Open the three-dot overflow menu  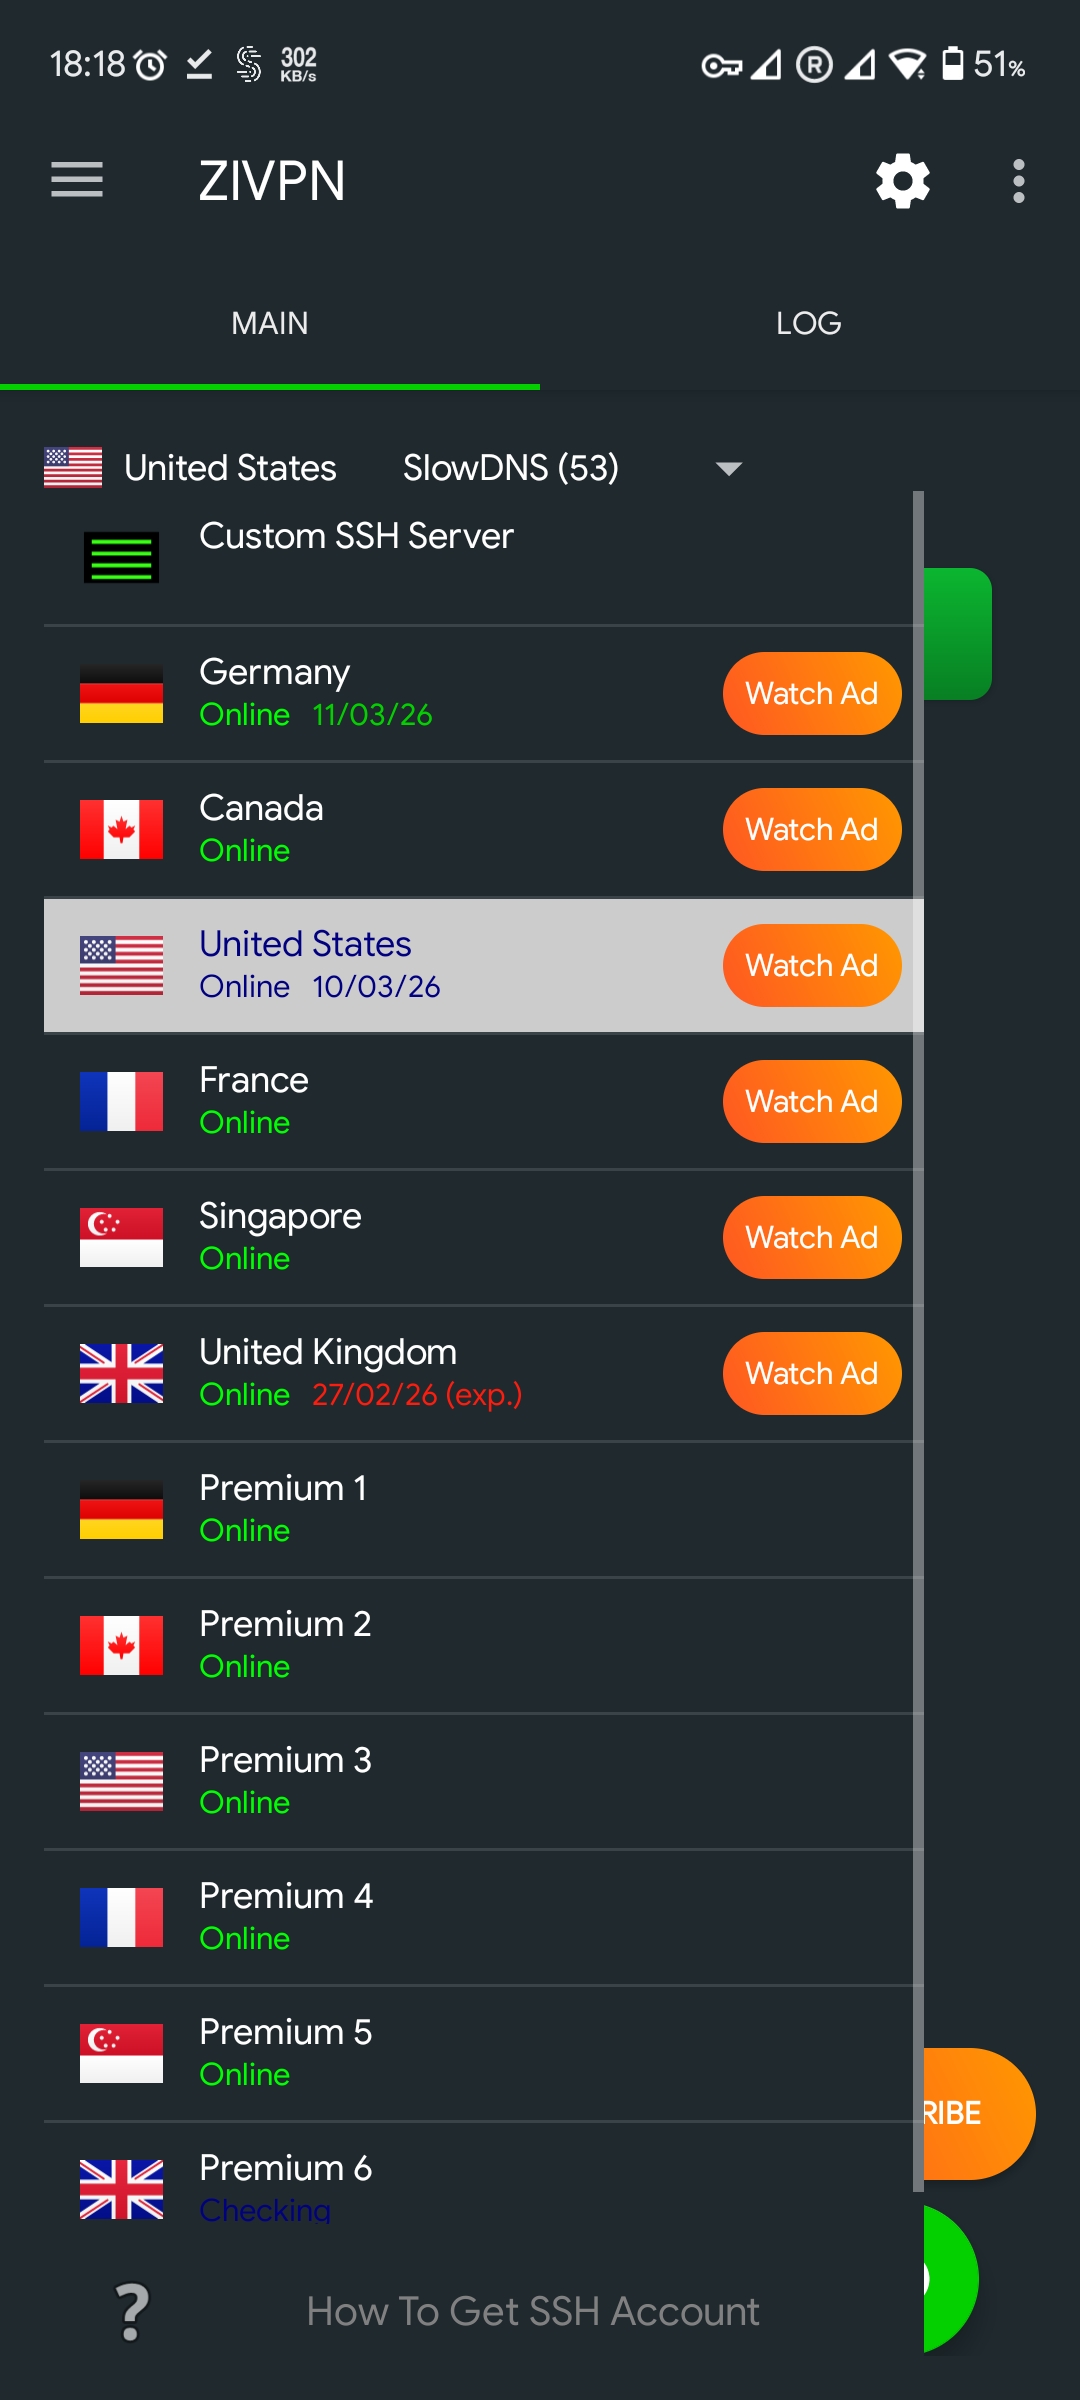1018,181
